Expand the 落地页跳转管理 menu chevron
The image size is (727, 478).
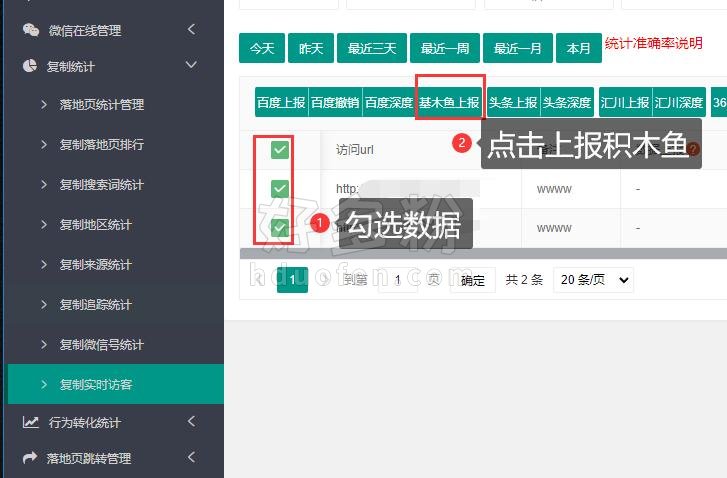tap(191, 457)
